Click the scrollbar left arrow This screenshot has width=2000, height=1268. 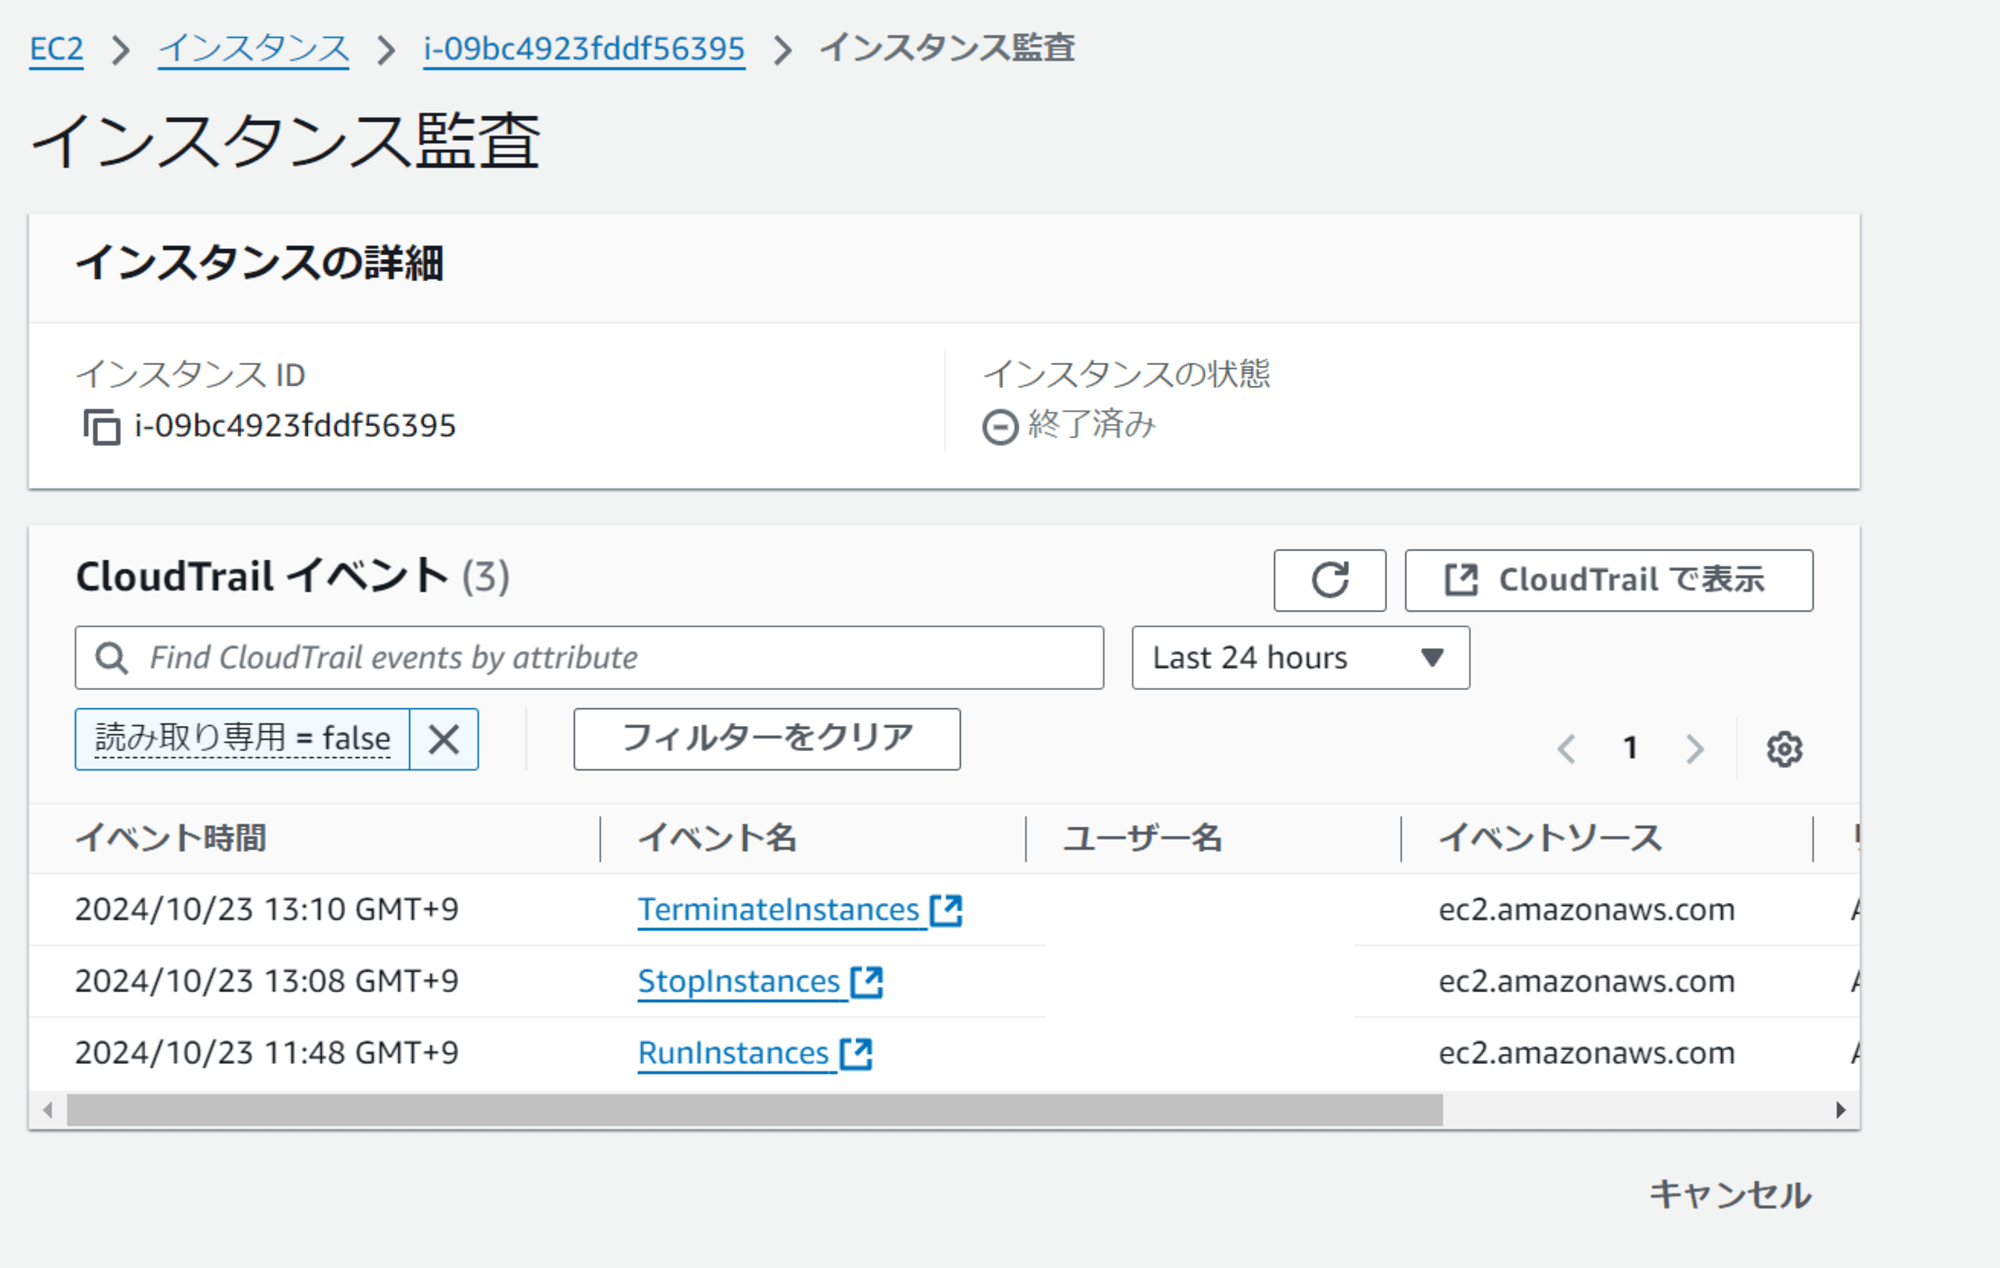click(47, 1110)
